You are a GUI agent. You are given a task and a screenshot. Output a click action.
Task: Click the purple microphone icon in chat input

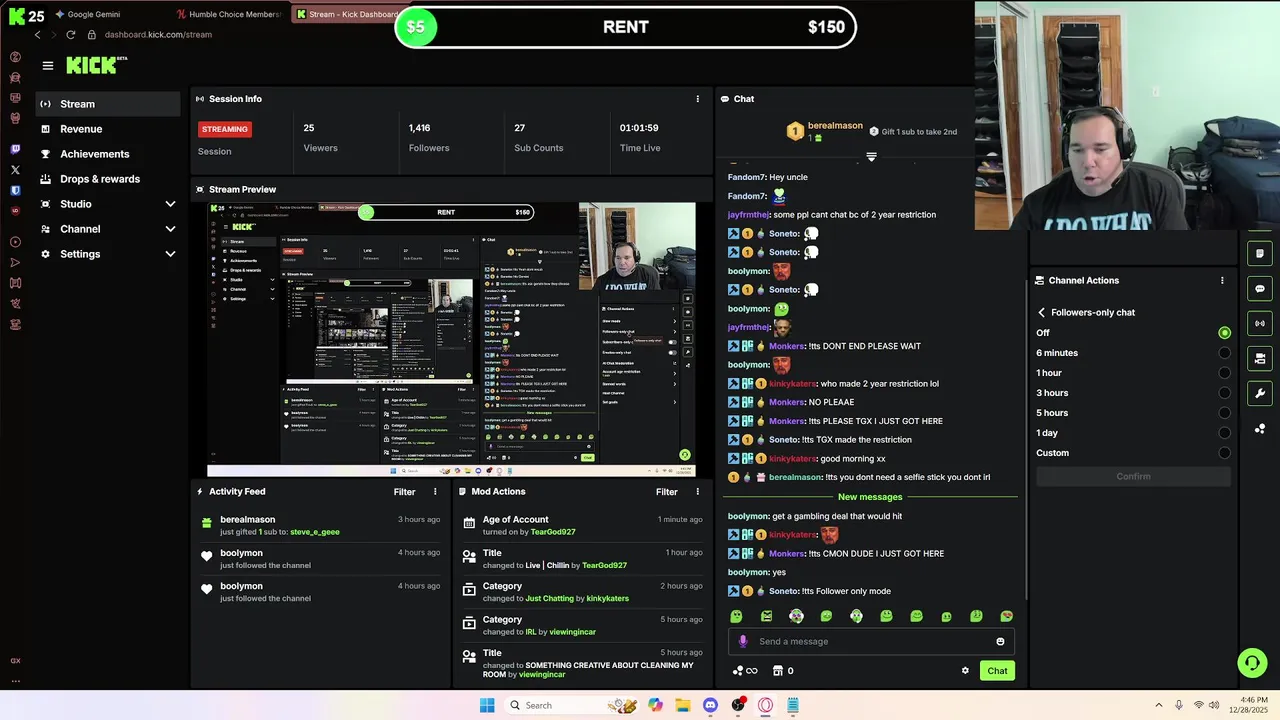tap(742, 642)
